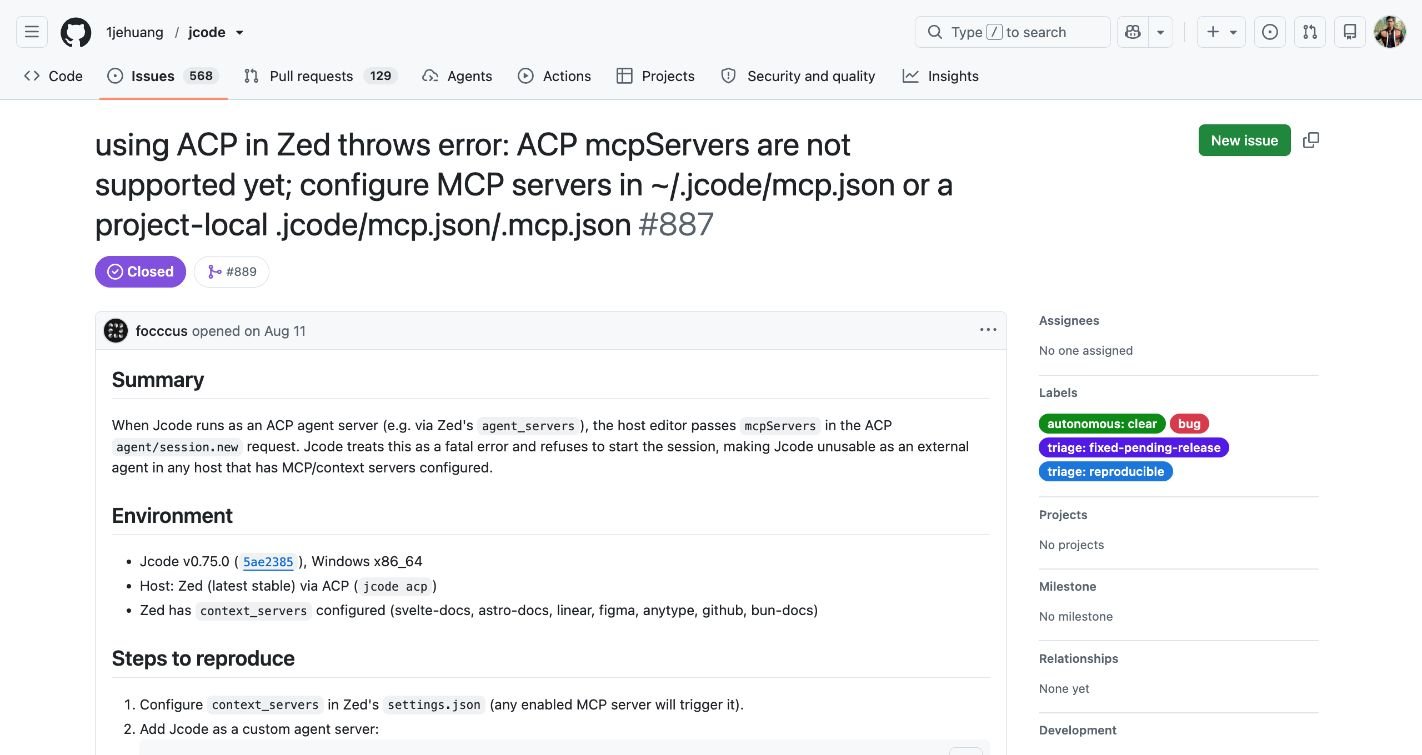Screen dimensions: 1422x755
Task: Expand the Copilot dropdown arrow
Action: (x=1161, y=32)
